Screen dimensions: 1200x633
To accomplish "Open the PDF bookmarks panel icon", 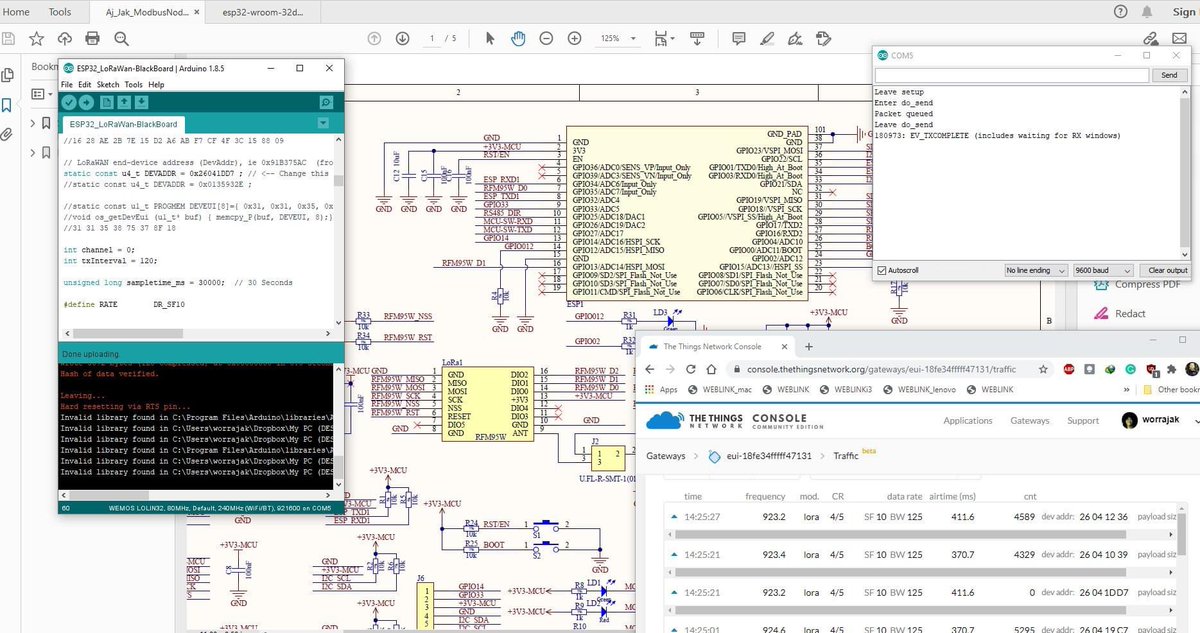I will pos(8,105).
